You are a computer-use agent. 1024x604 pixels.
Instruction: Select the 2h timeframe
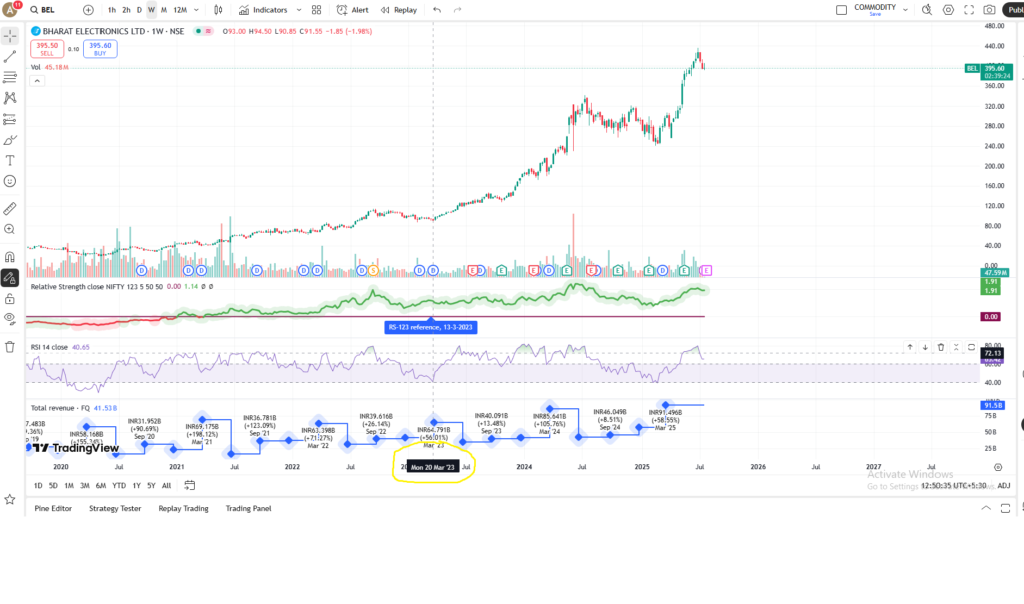point(126,10)
